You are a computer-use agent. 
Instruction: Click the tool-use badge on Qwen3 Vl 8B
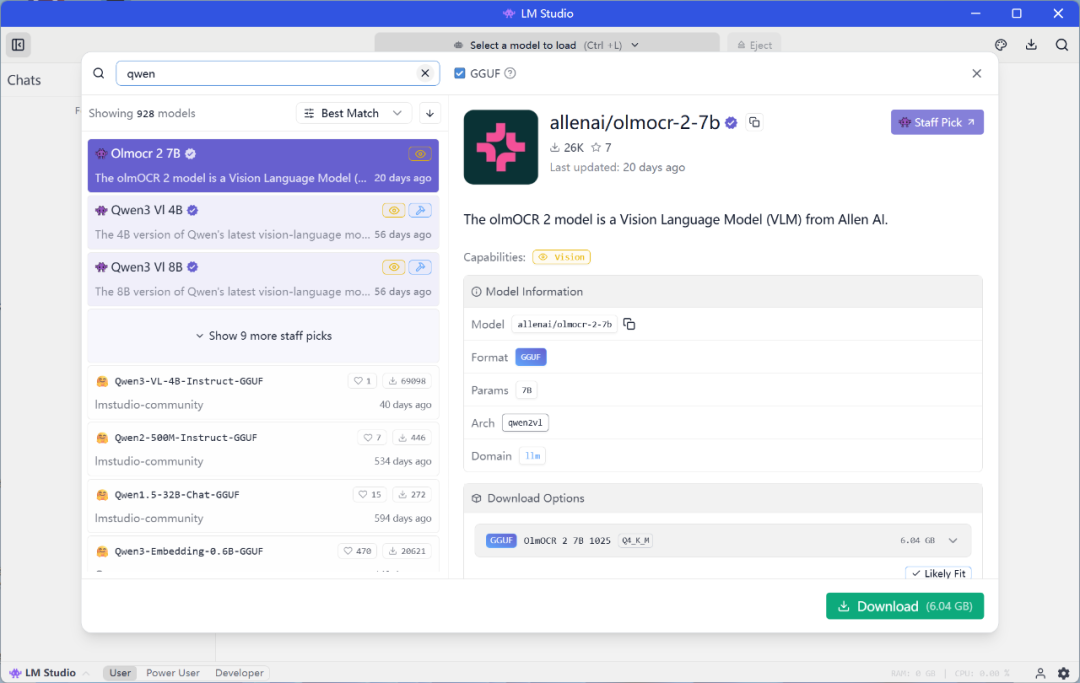[419, 267]
